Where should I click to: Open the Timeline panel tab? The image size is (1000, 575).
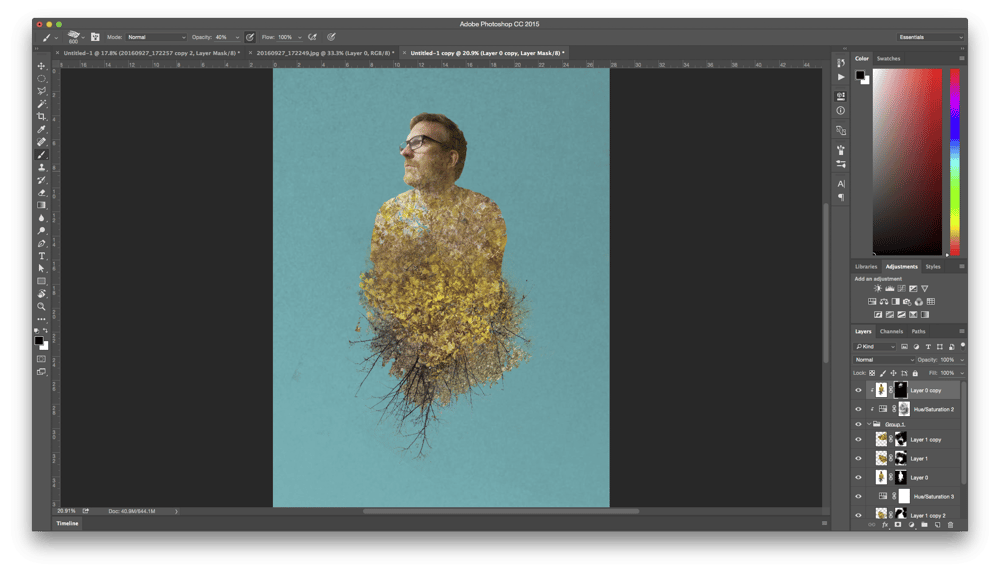click(x=67, y=523)
